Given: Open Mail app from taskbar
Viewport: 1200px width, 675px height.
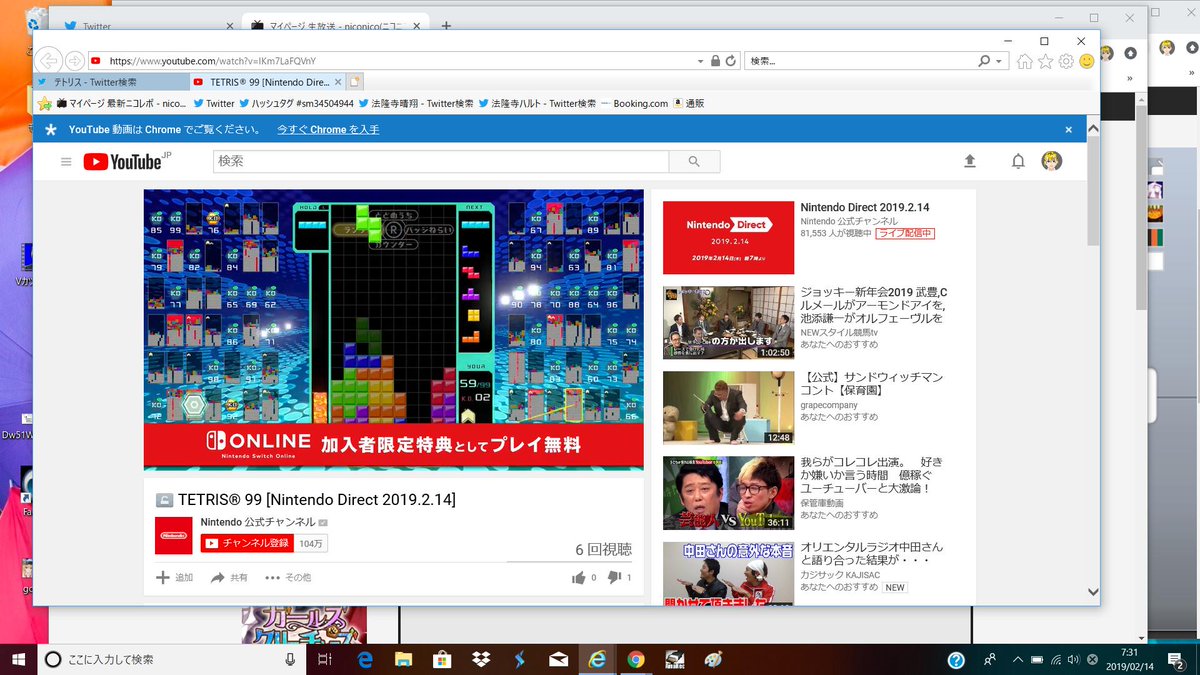Looking at the screenshot, I should [x=559, y=659].
